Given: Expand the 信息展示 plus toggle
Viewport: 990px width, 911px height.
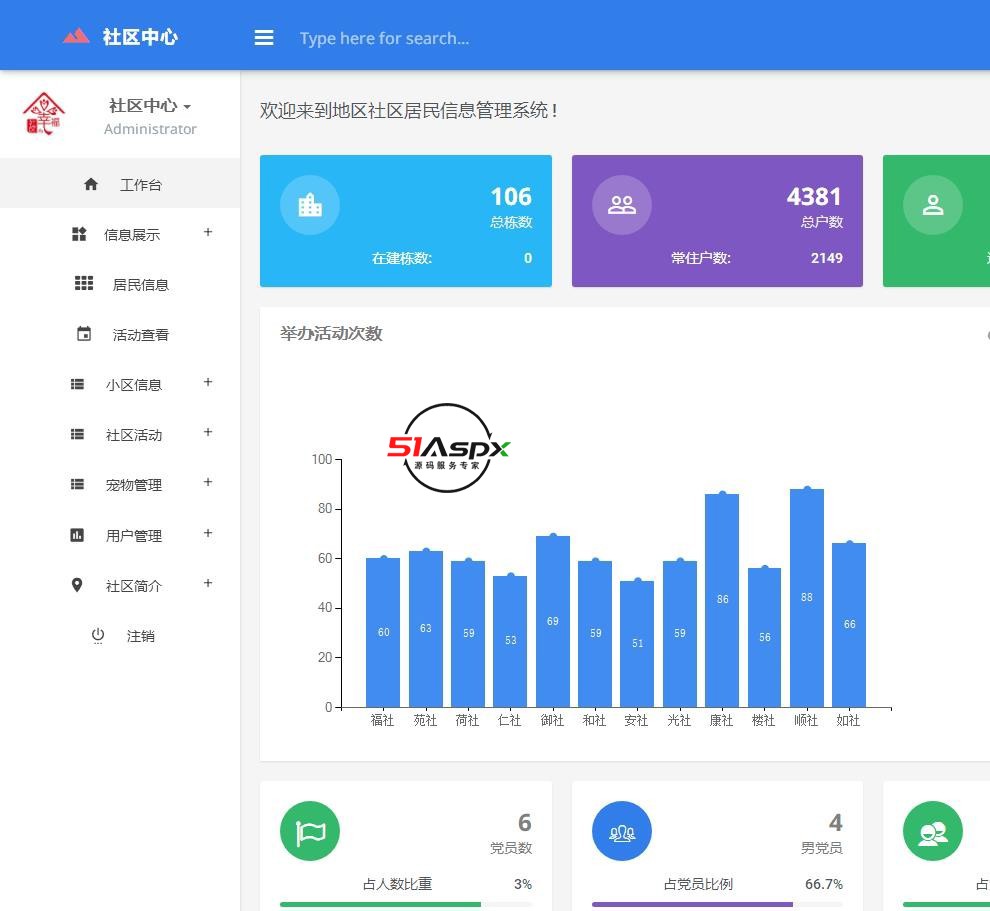Looking at the screenshot, I should pos(208,232).
